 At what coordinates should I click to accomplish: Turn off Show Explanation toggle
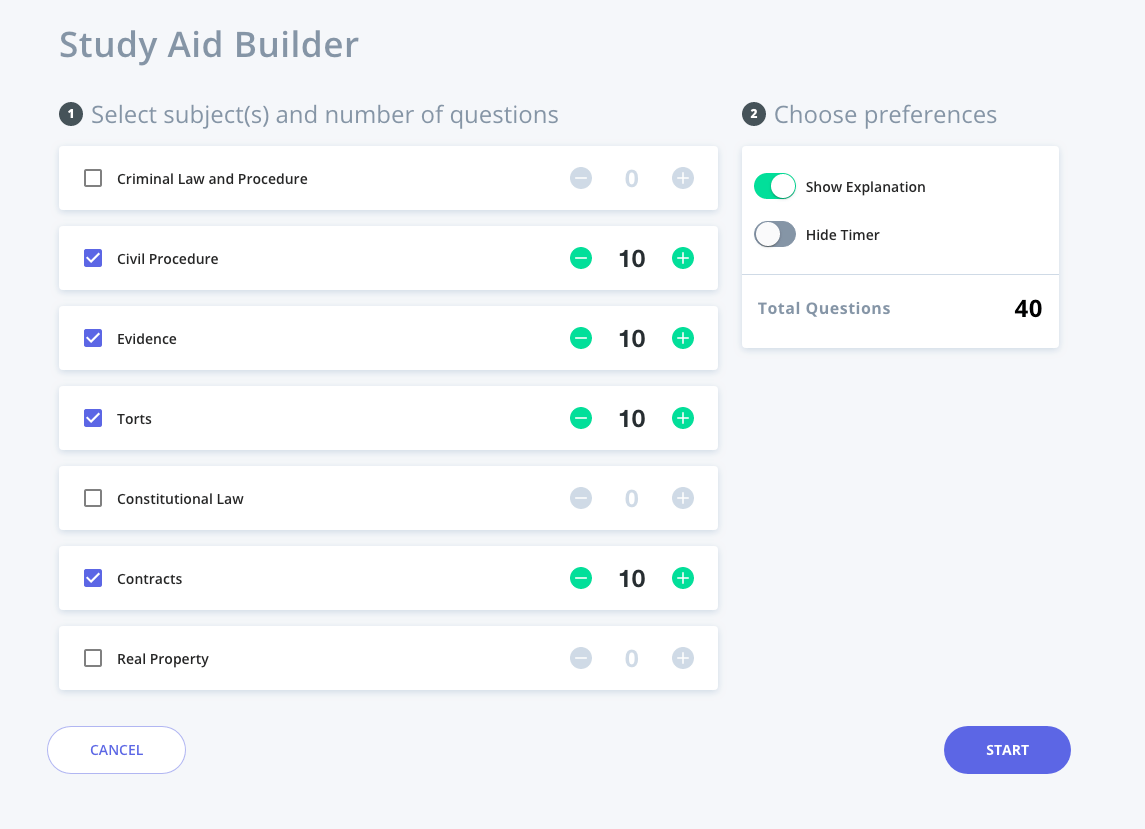click(775, 186)
